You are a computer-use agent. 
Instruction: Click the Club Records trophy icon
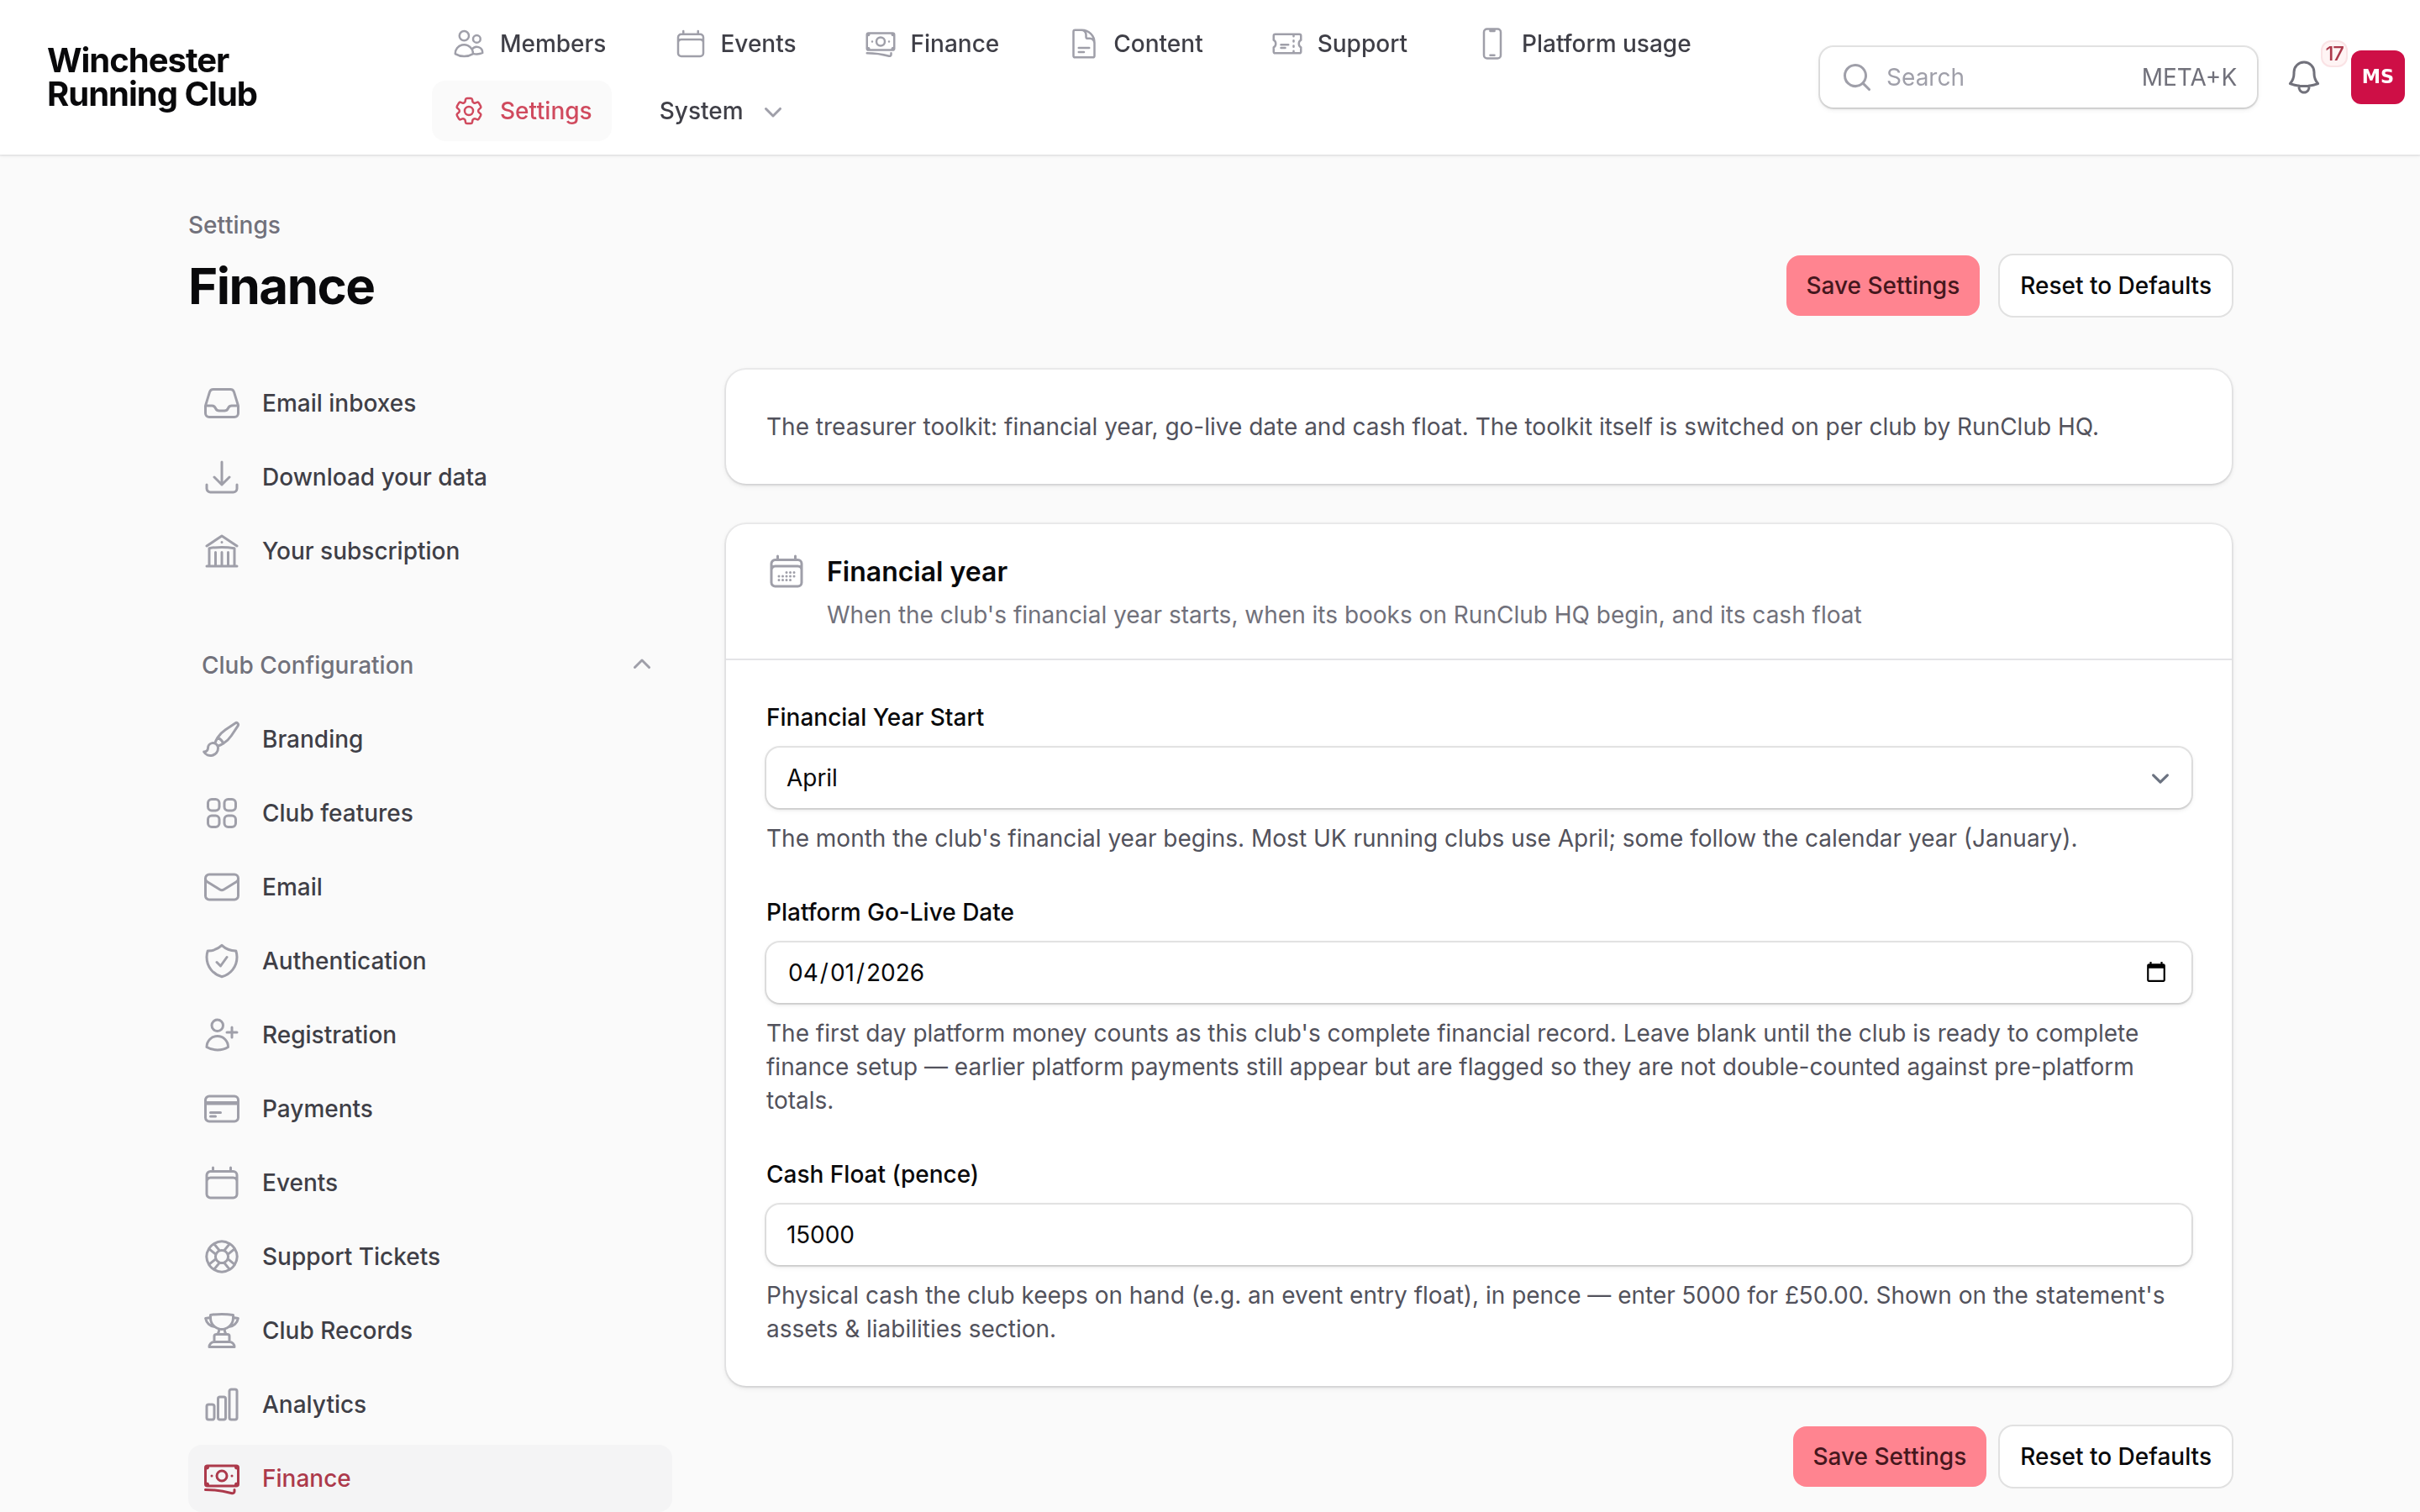pyautogui.click(x=221, y=1331)
